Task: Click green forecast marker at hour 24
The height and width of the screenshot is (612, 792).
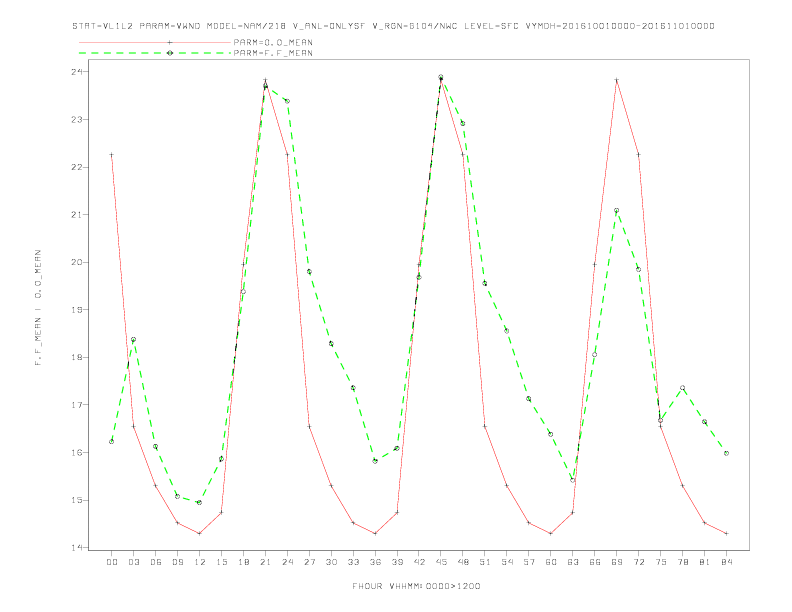Action: click(x=287, y=101)
